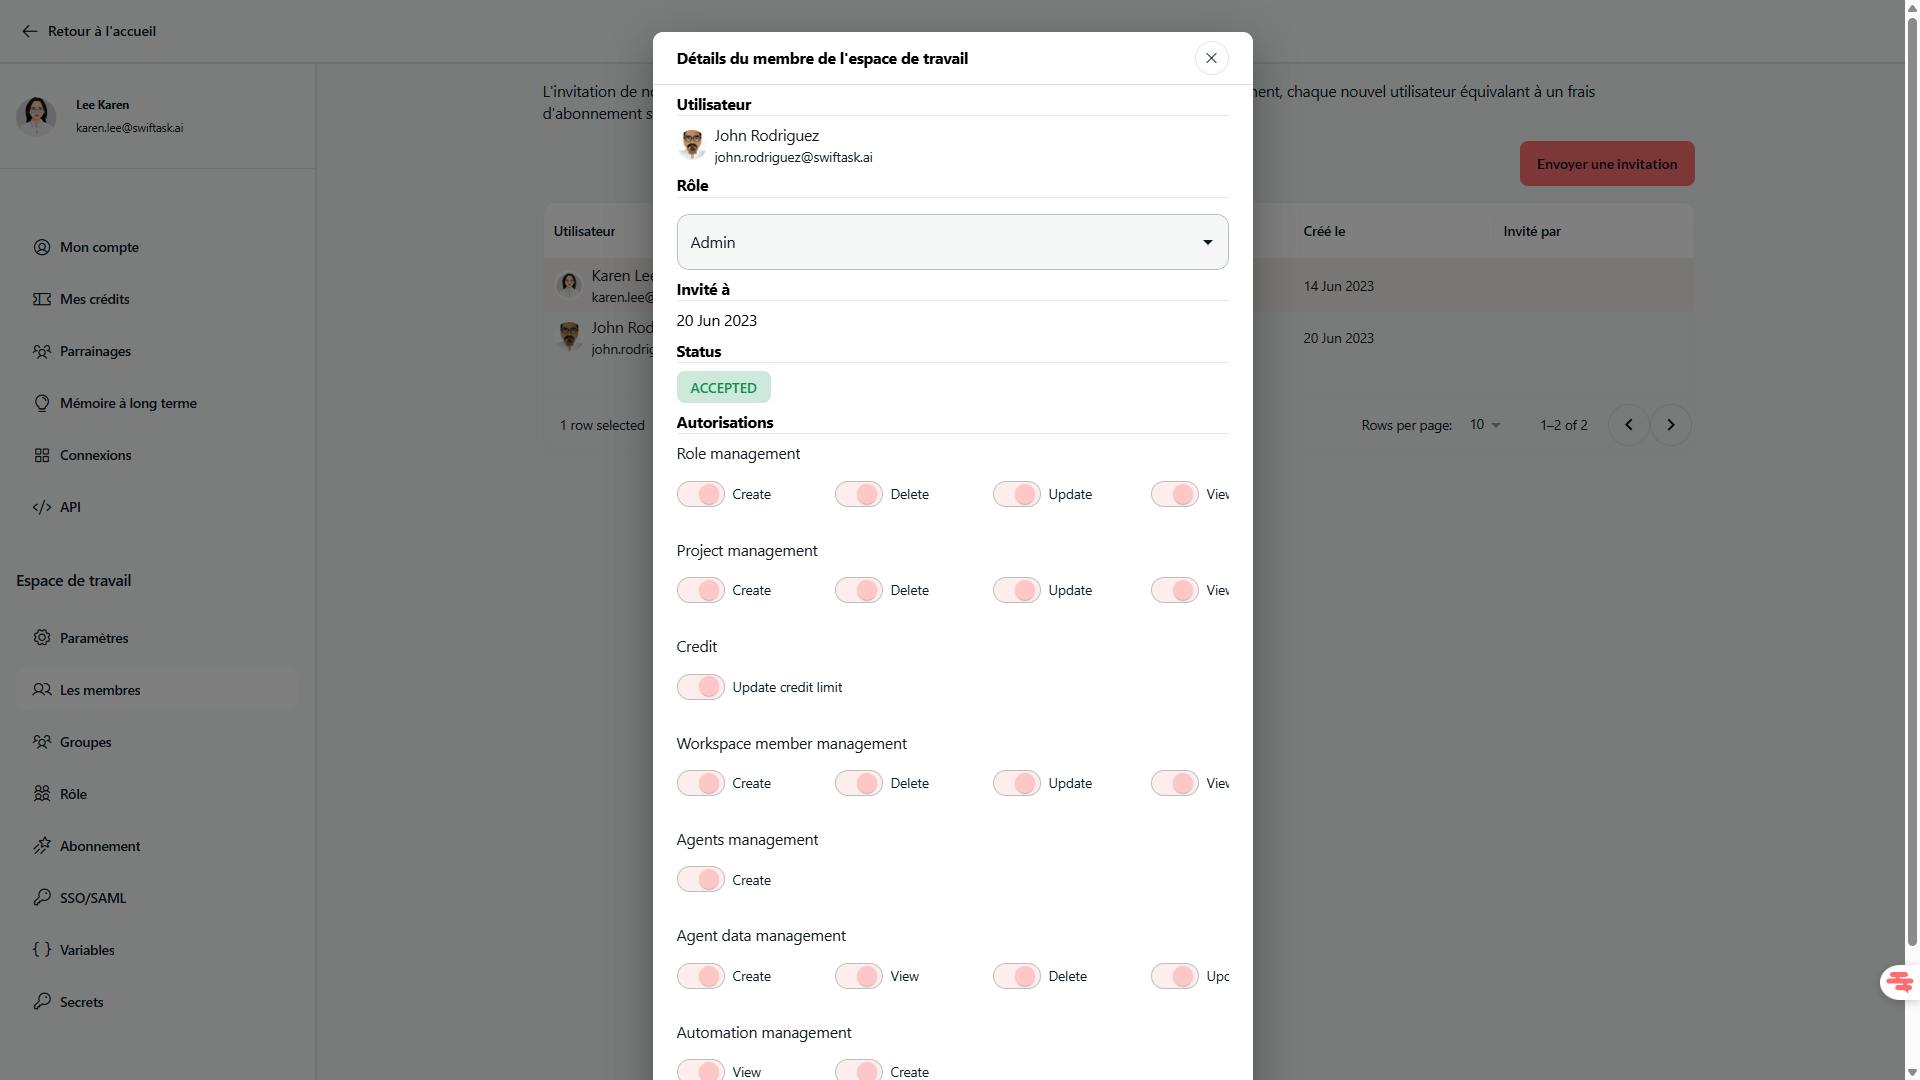This screenshot has width=1920, height=1080.
Task: Click the floating Swiftask chat widget icon
Action: pyautogui.click(x=1898, y=982)
